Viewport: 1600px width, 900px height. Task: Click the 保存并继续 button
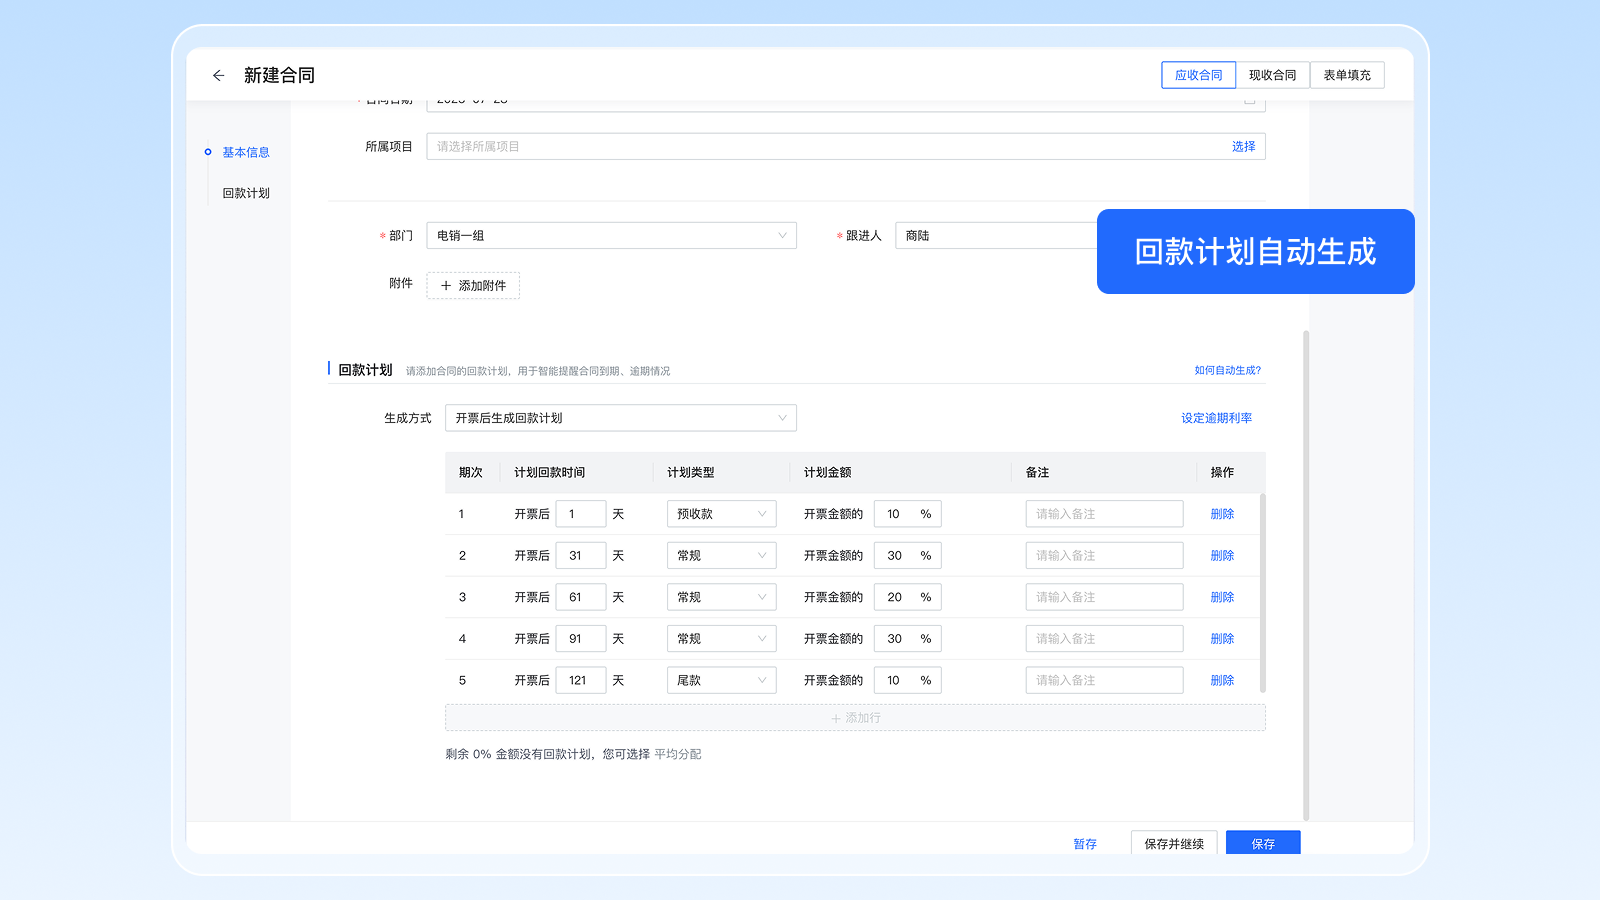click(1174, 843)
